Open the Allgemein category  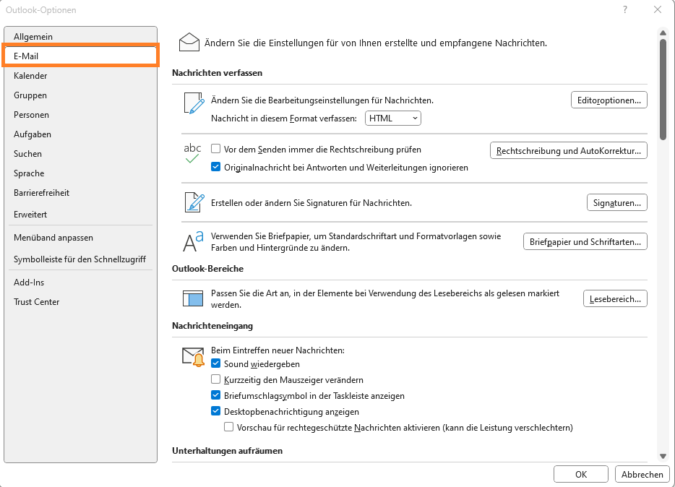point(81,37)
